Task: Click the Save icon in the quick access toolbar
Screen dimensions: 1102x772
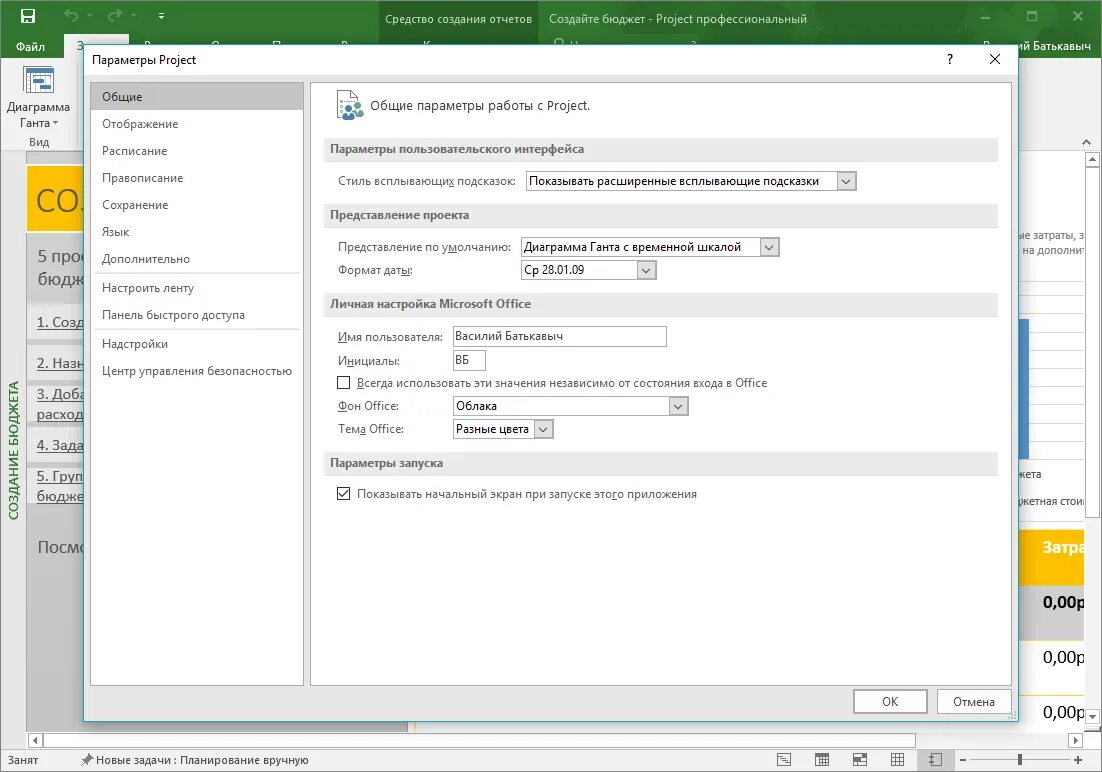Action: pos(27,16)
